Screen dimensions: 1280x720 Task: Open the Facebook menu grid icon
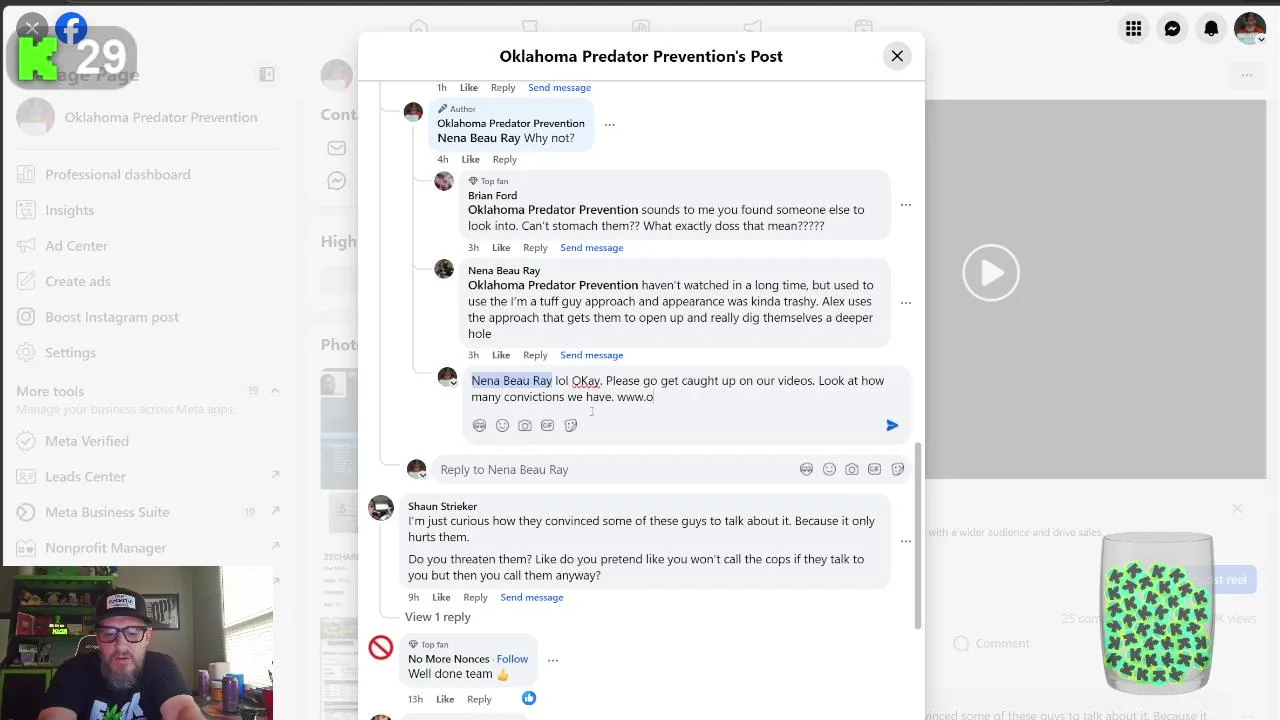pyautogui.click(x=1133, y=29)
